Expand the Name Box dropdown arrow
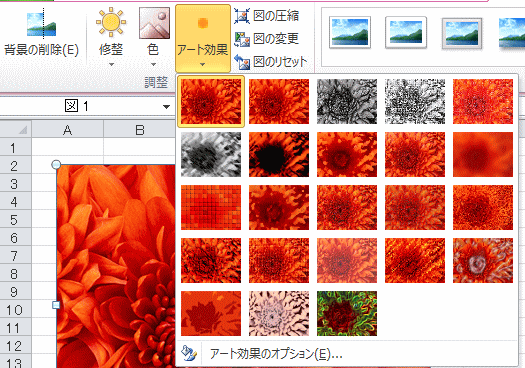 pos(166,107)
